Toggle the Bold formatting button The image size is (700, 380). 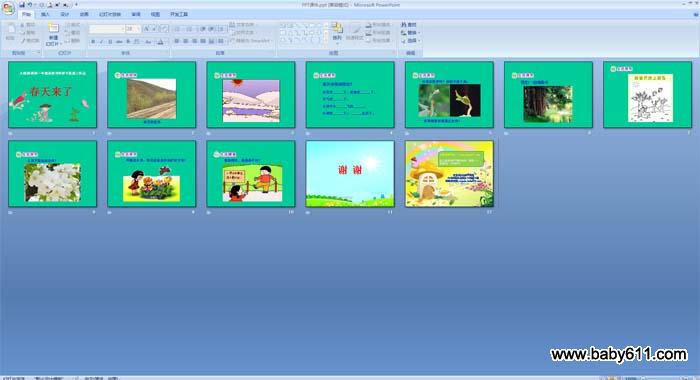93,42
